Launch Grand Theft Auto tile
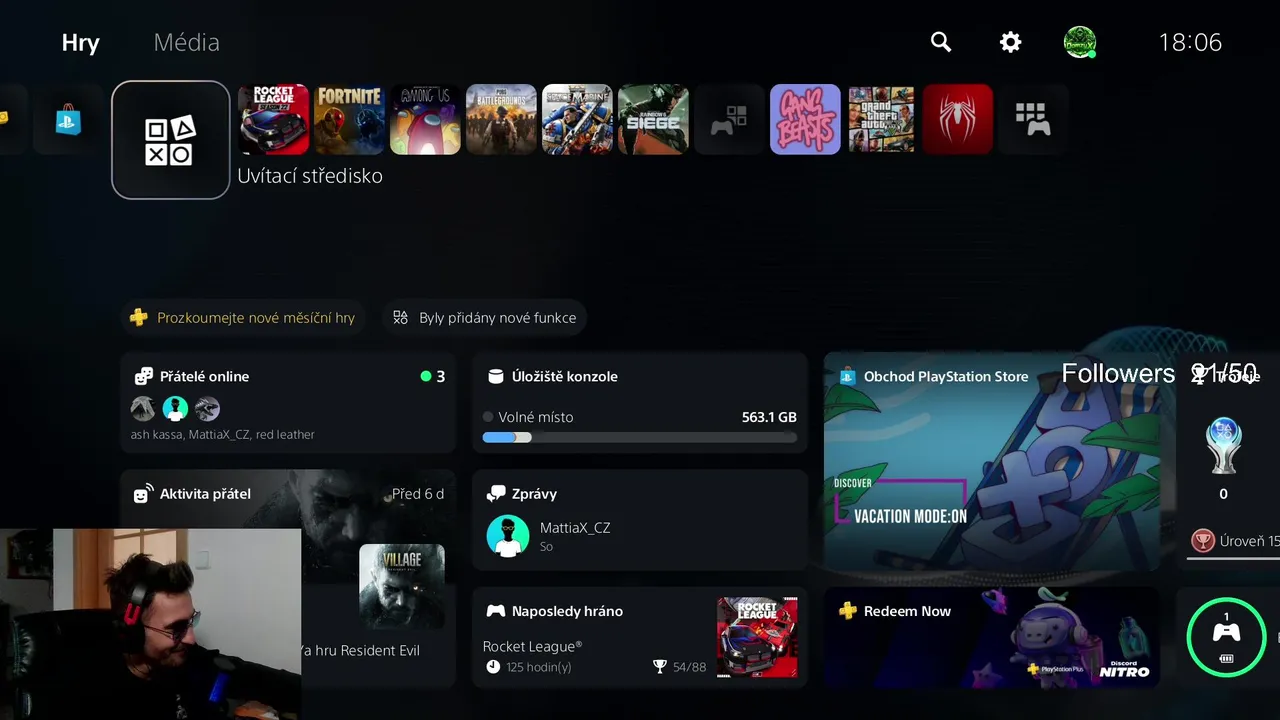 pyautogui.click(x=881, y=119)
